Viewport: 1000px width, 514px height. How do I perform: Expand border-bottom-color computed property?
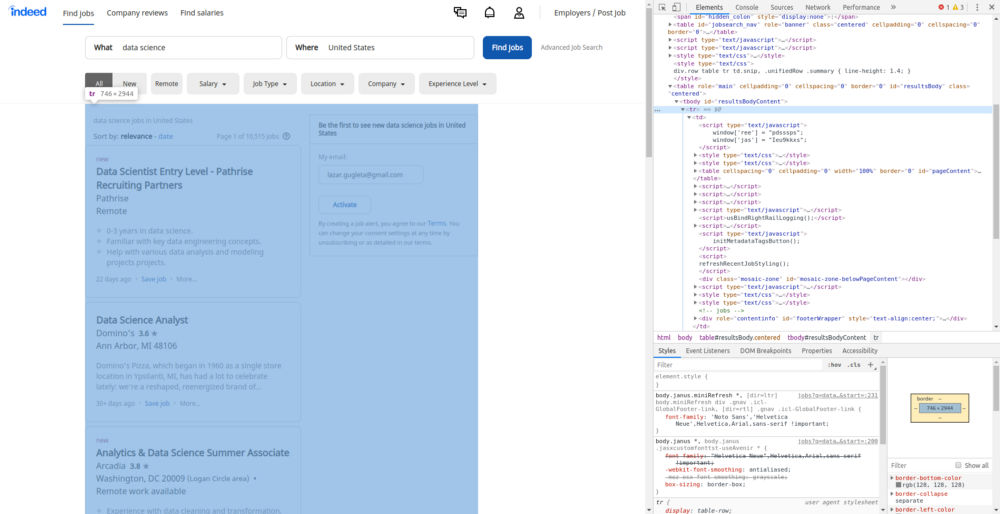tap(892, 478)
